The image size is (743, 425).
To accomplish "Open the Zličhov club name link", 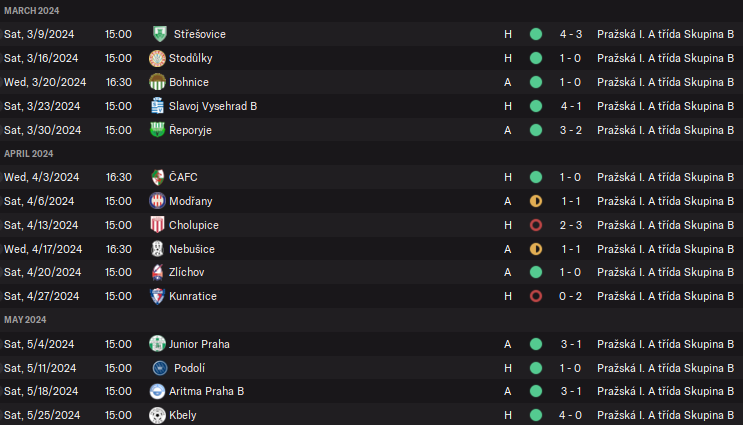I will coord(192,272).
